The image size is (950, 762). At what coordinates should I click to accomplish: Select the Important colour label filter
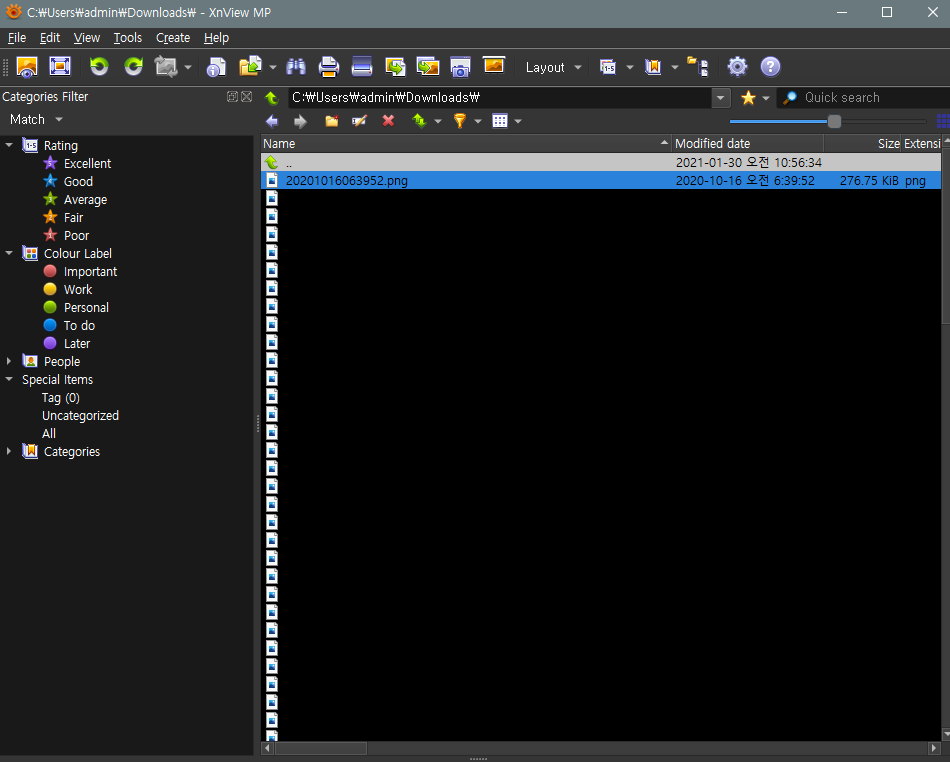90,272
